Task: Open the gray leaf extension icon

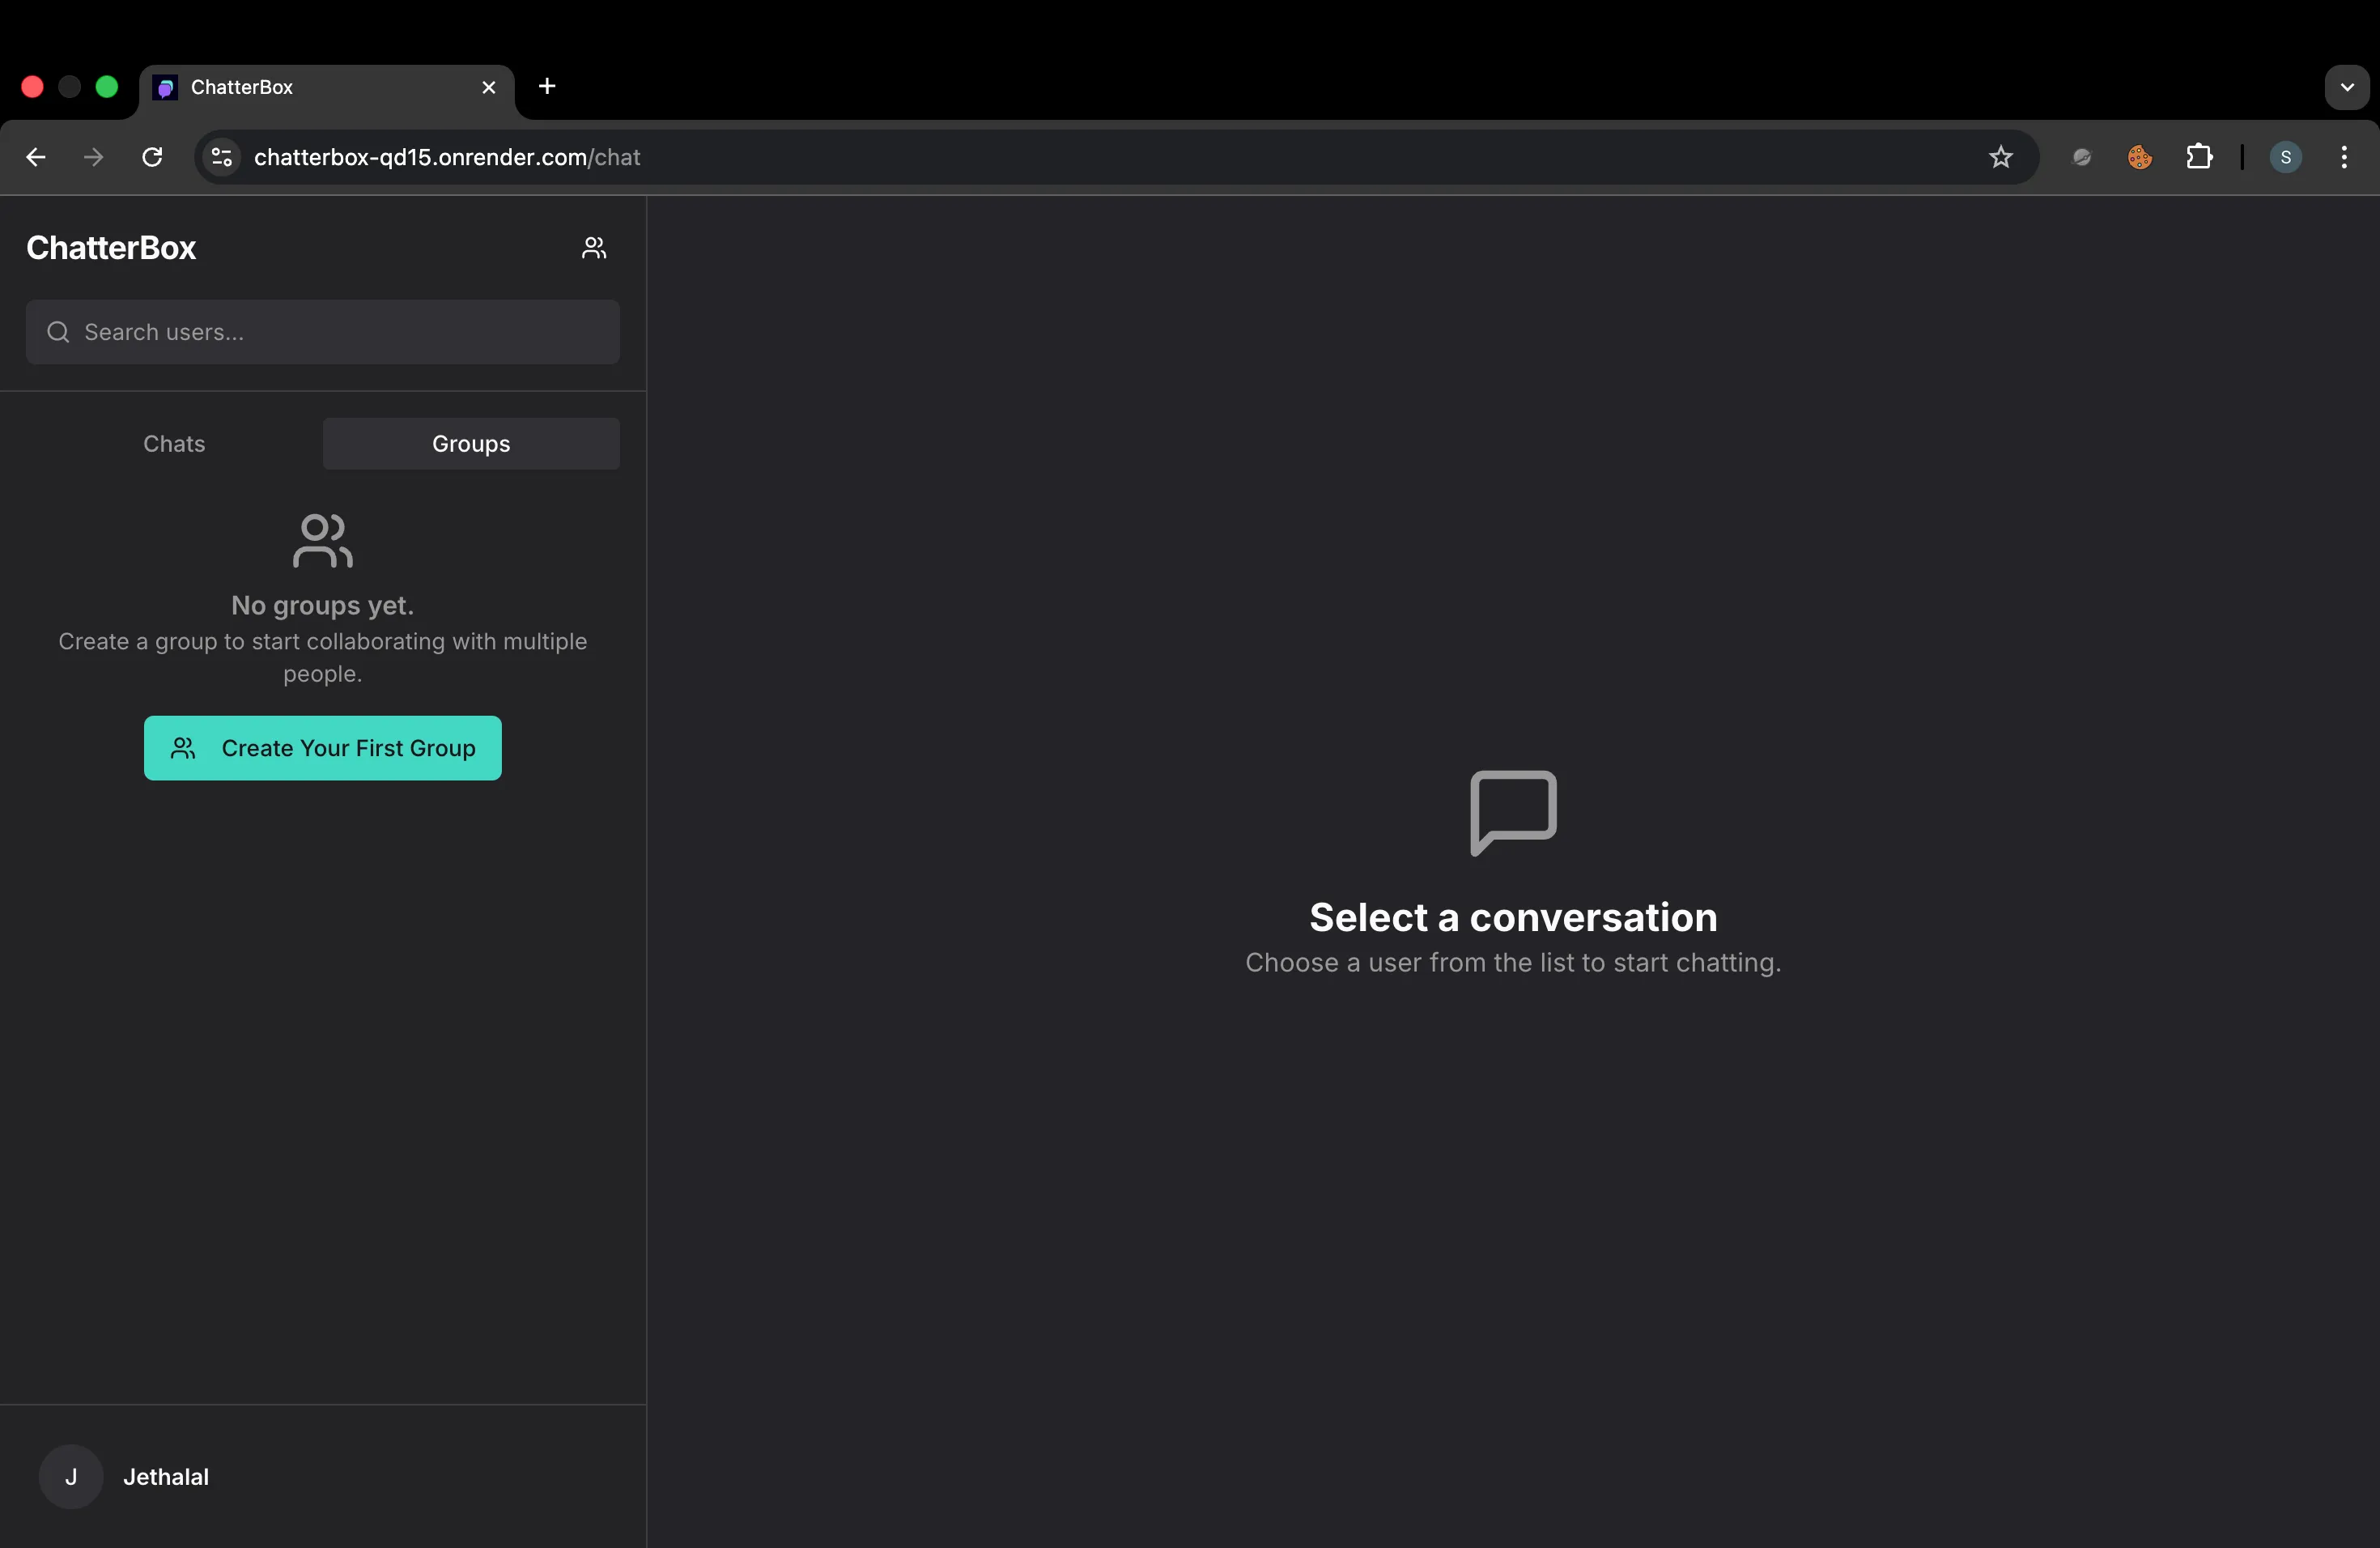Action: click(2082, 157)
